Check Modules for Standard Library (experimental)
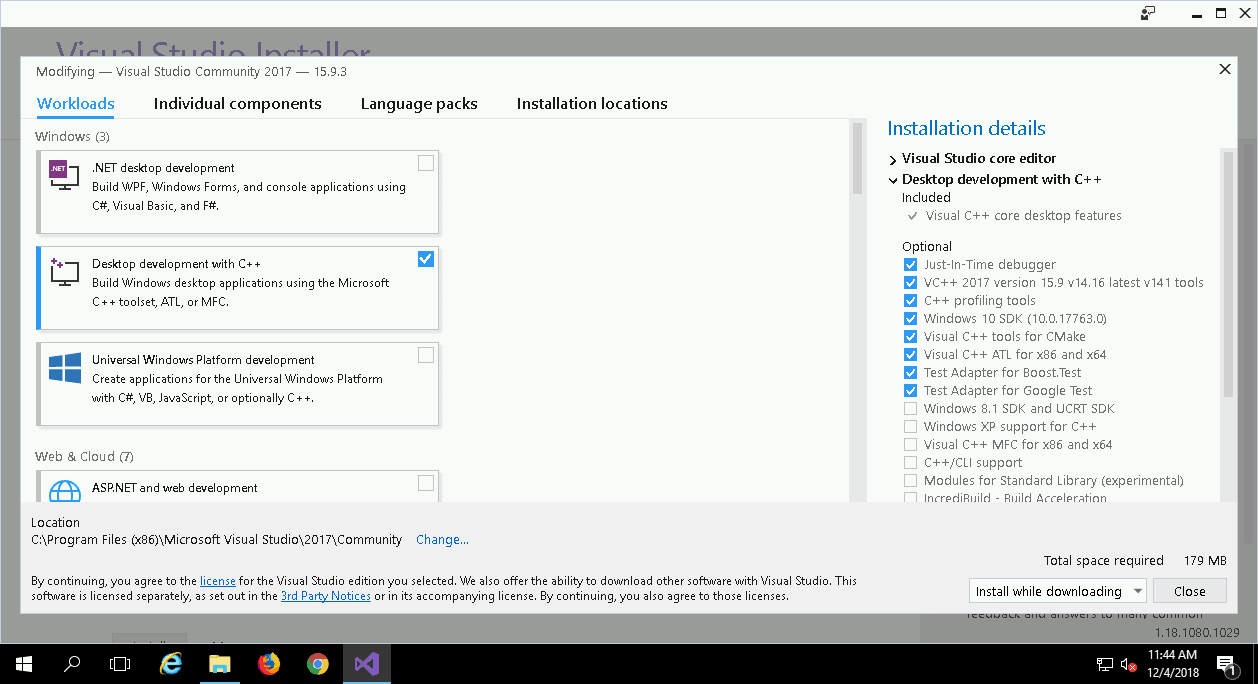The image size is (1258, 684). pos(910,481)
